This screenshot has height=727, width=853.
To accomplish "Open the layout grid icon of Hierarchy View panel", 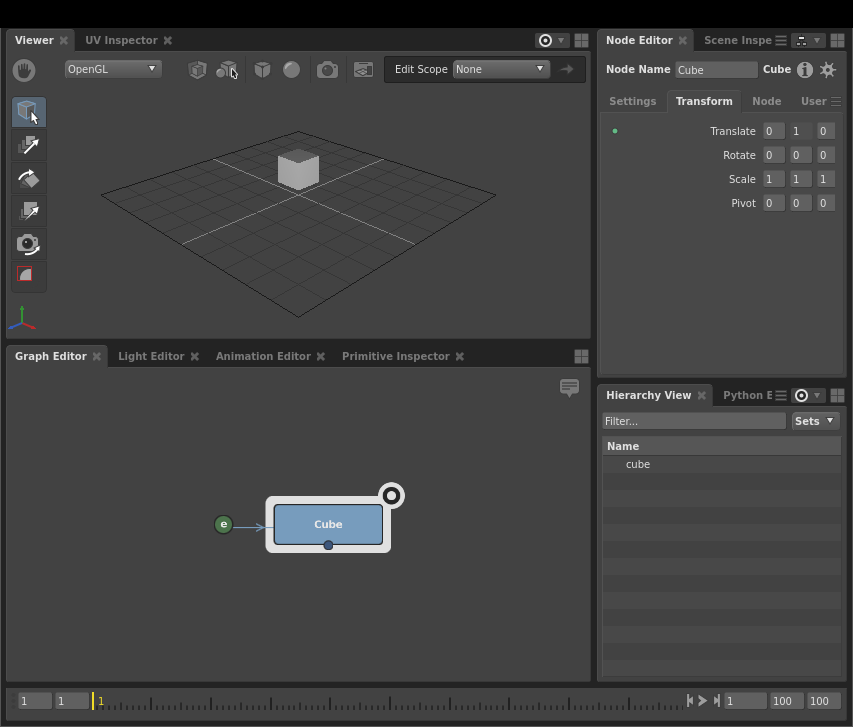I will pos(838,396).
